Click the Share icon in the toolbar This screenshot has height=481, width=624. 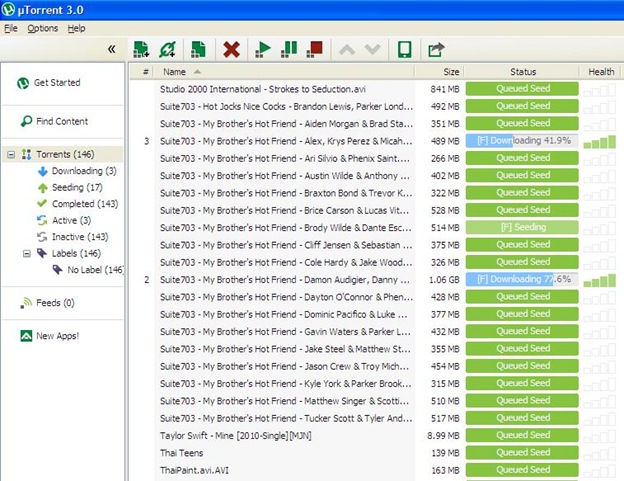point(436,49)
